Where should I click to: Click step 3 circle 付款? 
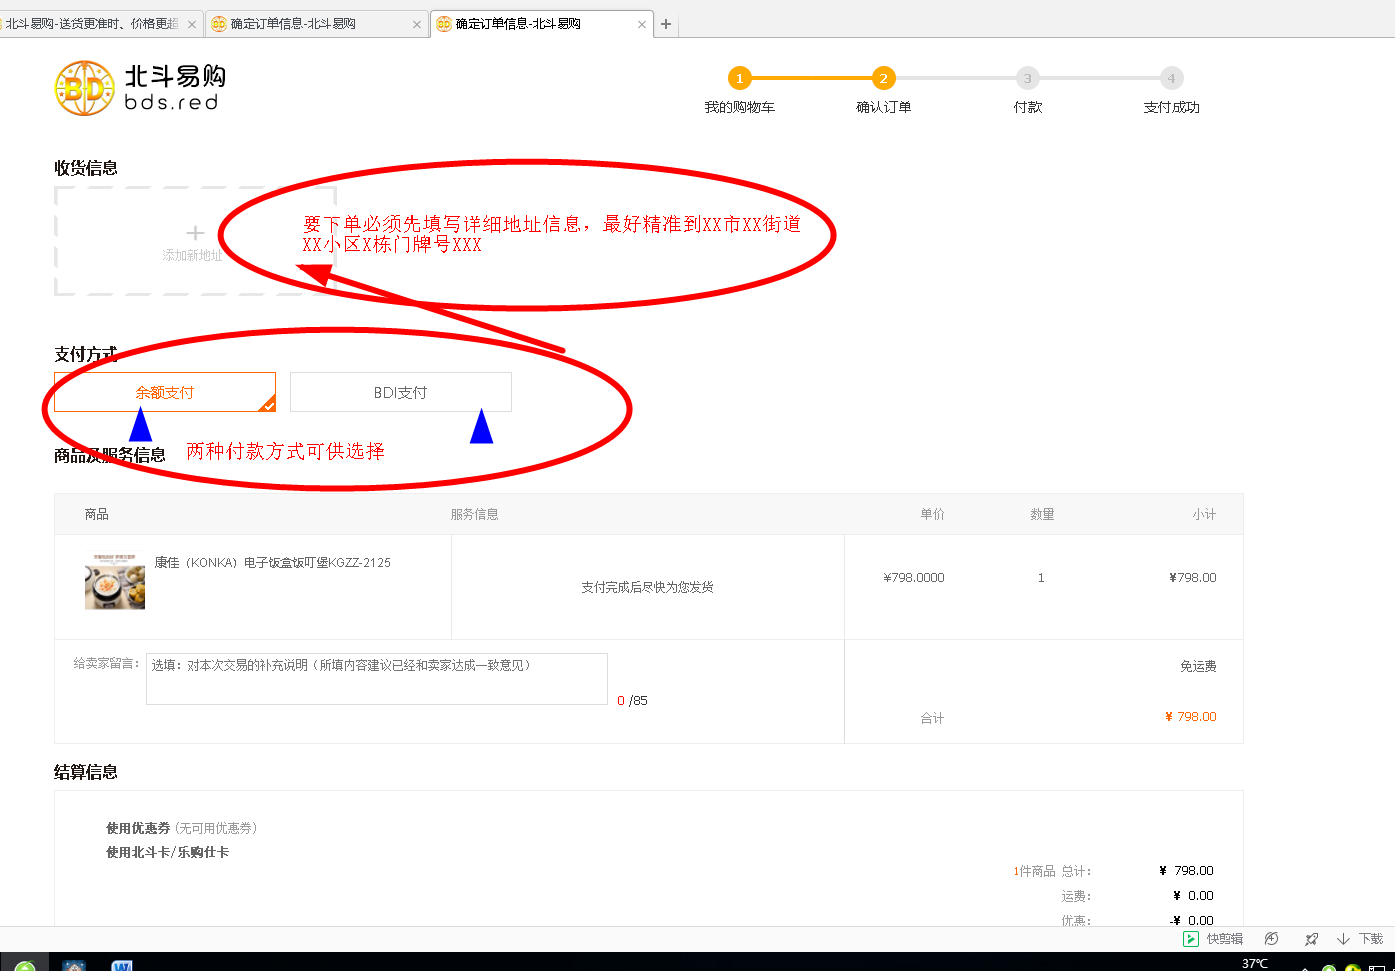1027,78
